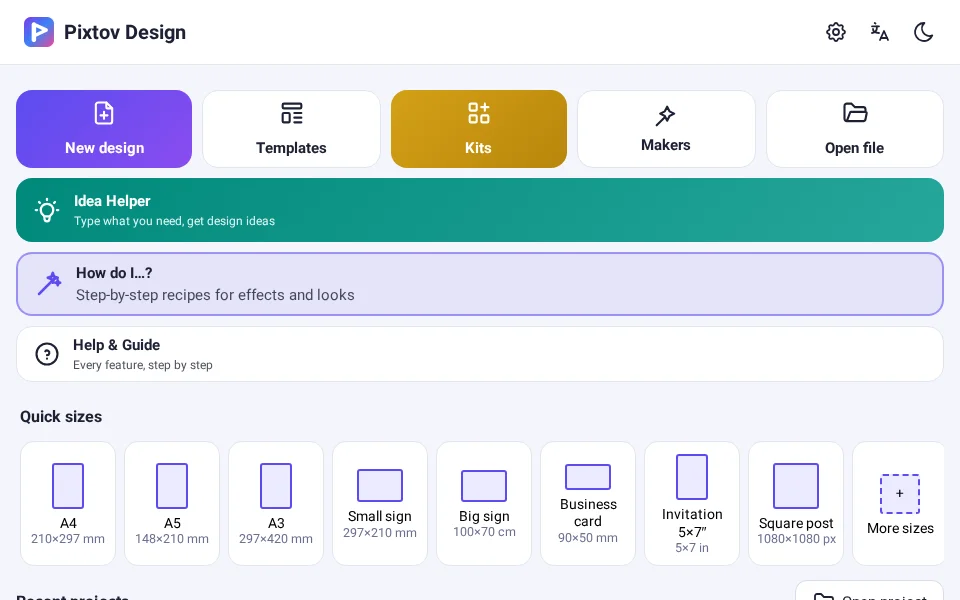Open More sizes options
This screenshot has height=600, width=960.
pos(899,503)
